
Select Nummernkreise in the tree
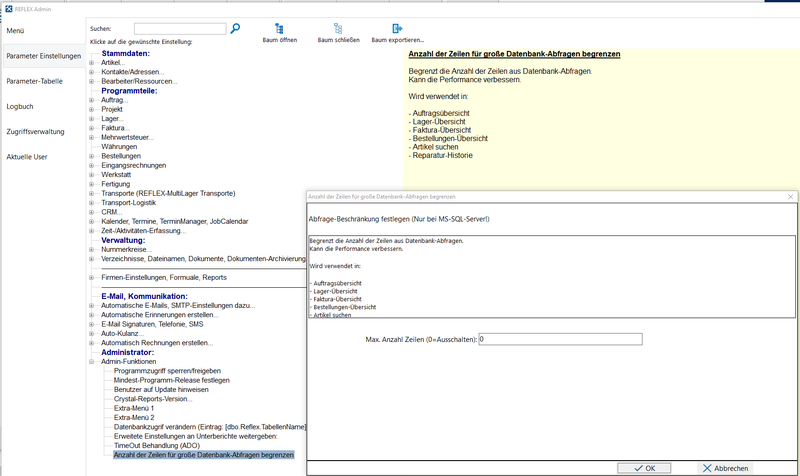[x=127, y=249]
